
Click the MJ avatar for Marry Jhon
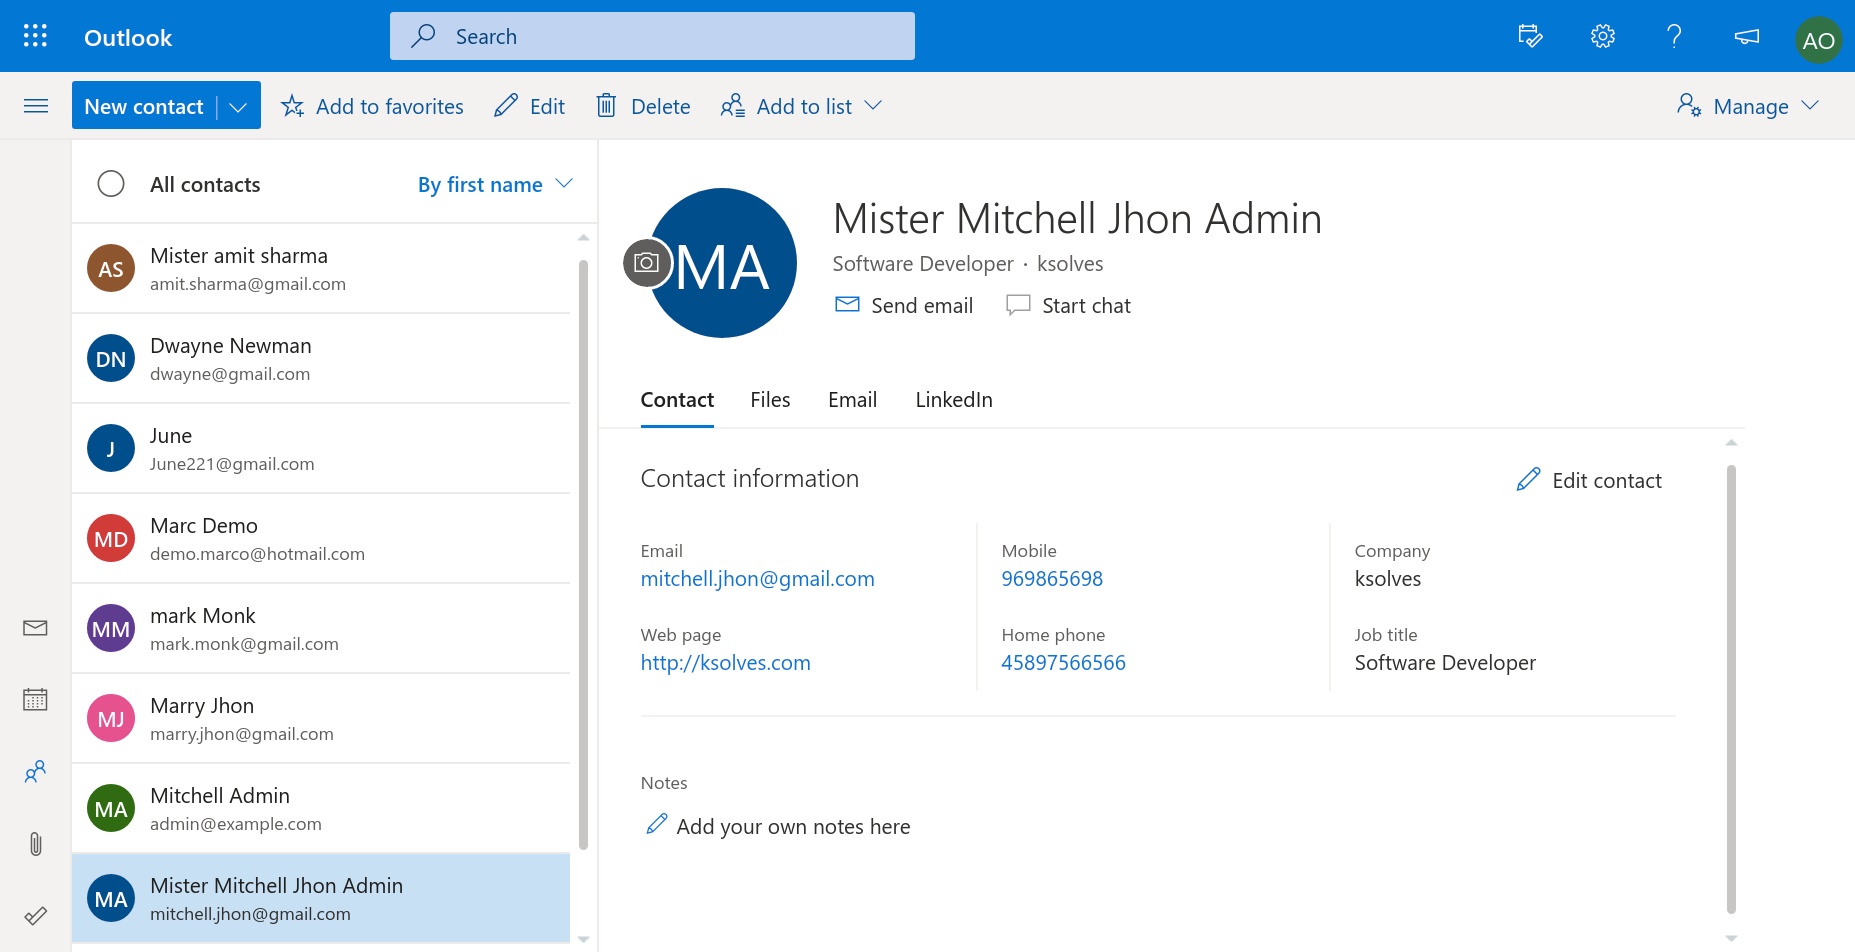tap(111, 718)
